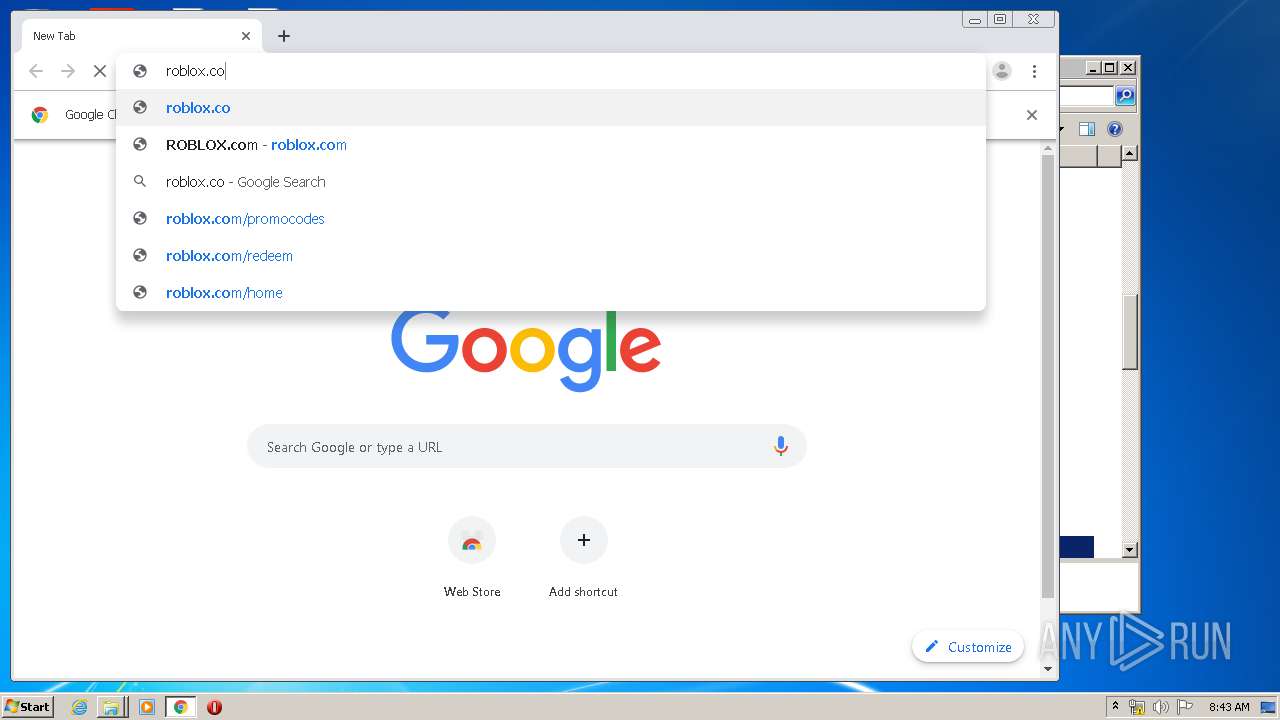The height and width of the screenshot is (720, 1280).
Task: Click search button in background window
Action: coord(1125,96)
